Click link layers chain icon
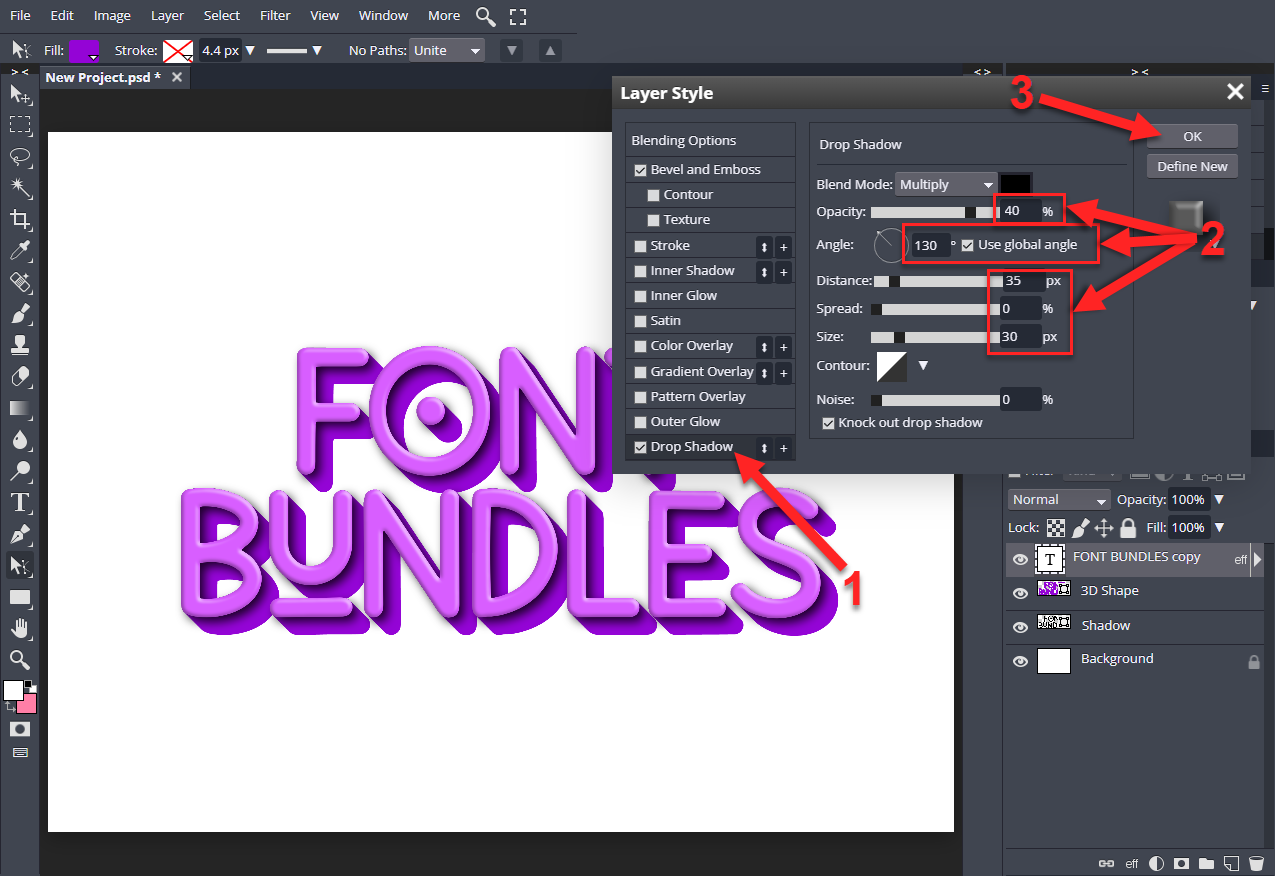 tap(1106, 862)
